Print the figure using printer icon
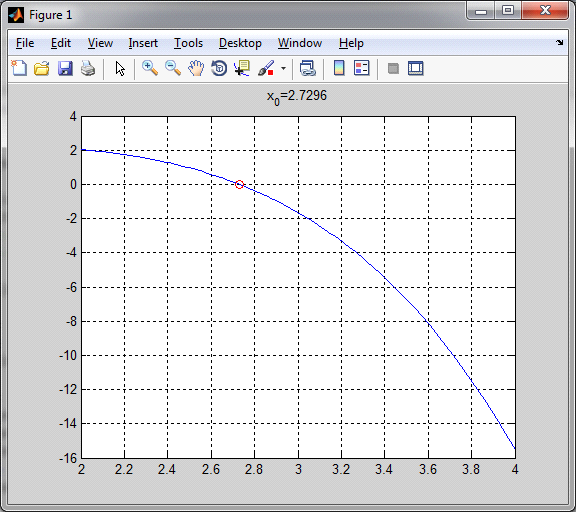 click(88, 68)
